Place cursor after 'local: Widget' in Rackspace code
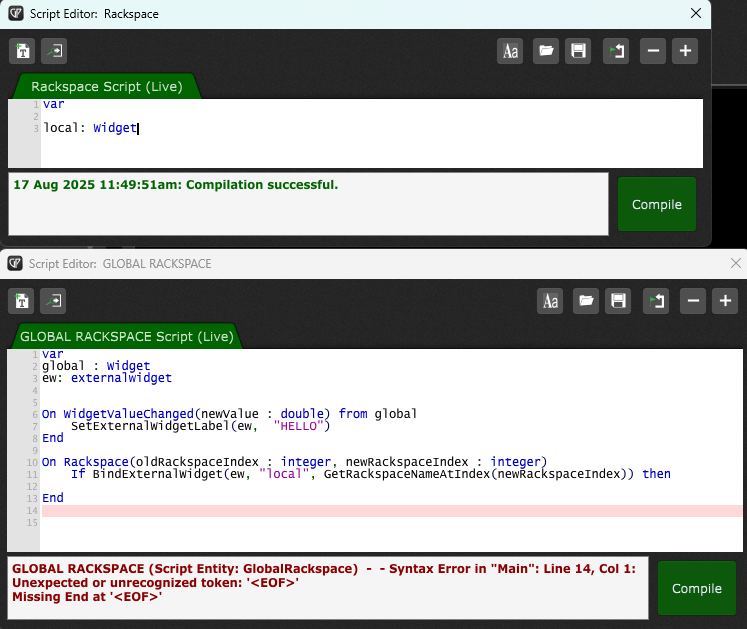 [138, 128]
